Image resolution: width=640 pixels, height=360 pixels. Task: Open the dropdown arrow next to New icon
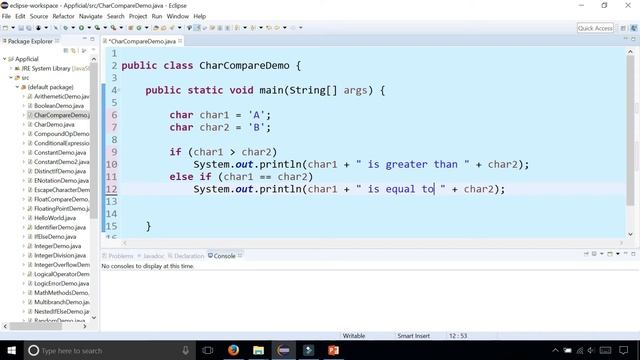tap(13, 28)
